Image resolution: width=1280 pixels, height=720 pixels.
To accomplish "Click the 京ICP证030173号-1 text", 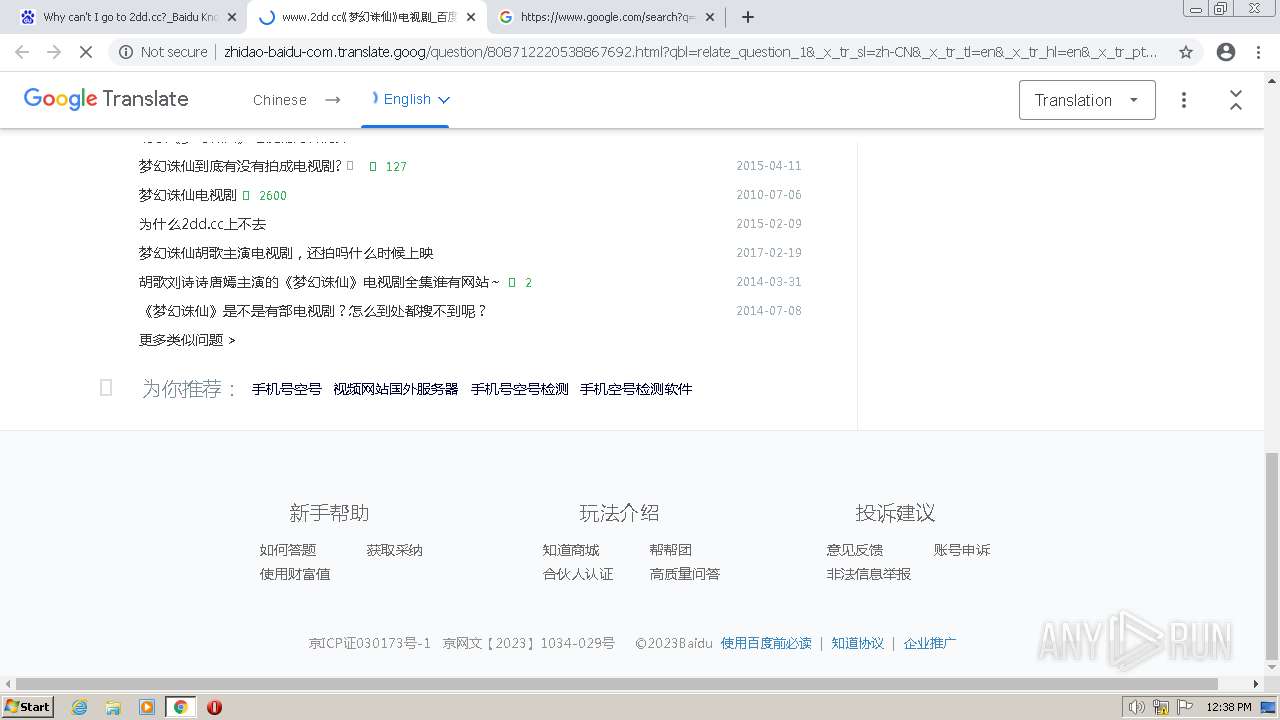I will coord(370,643).
